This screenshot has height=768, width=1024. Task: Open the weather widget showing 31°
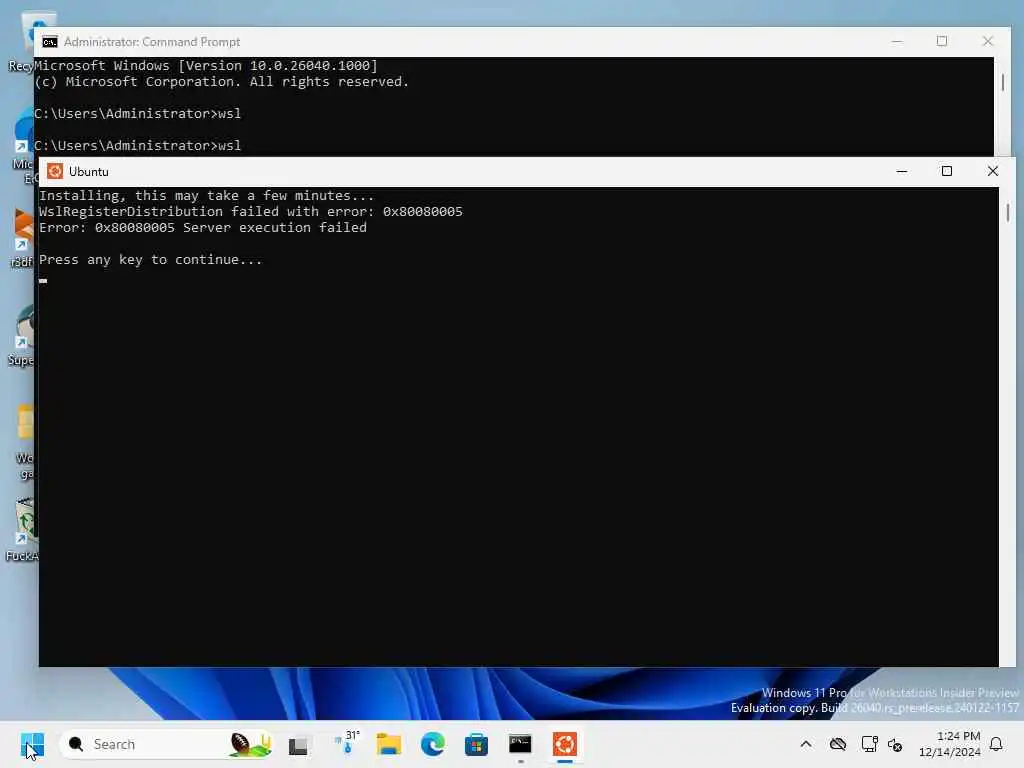click(x=346, y=744)
